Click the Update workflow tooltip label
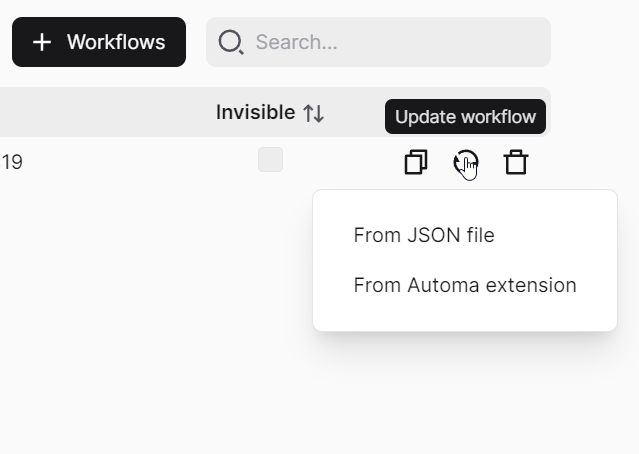The height and width of the screenshot is (454, 639). (465, 117)
